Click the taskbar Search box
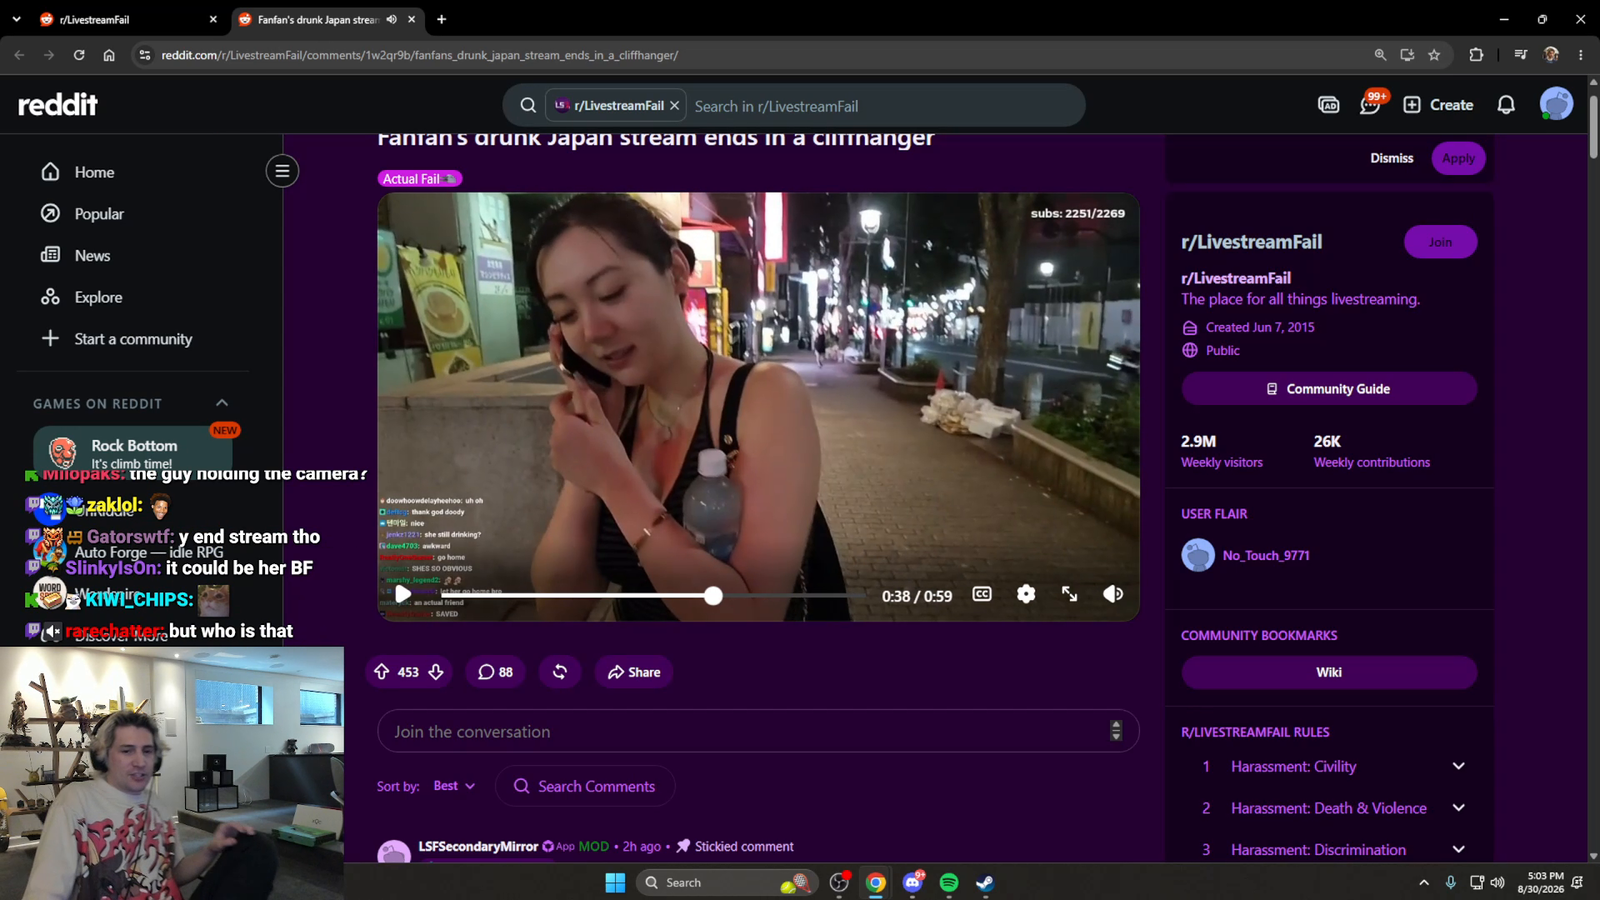1600x900 pixels. click(x=727, y=882)
